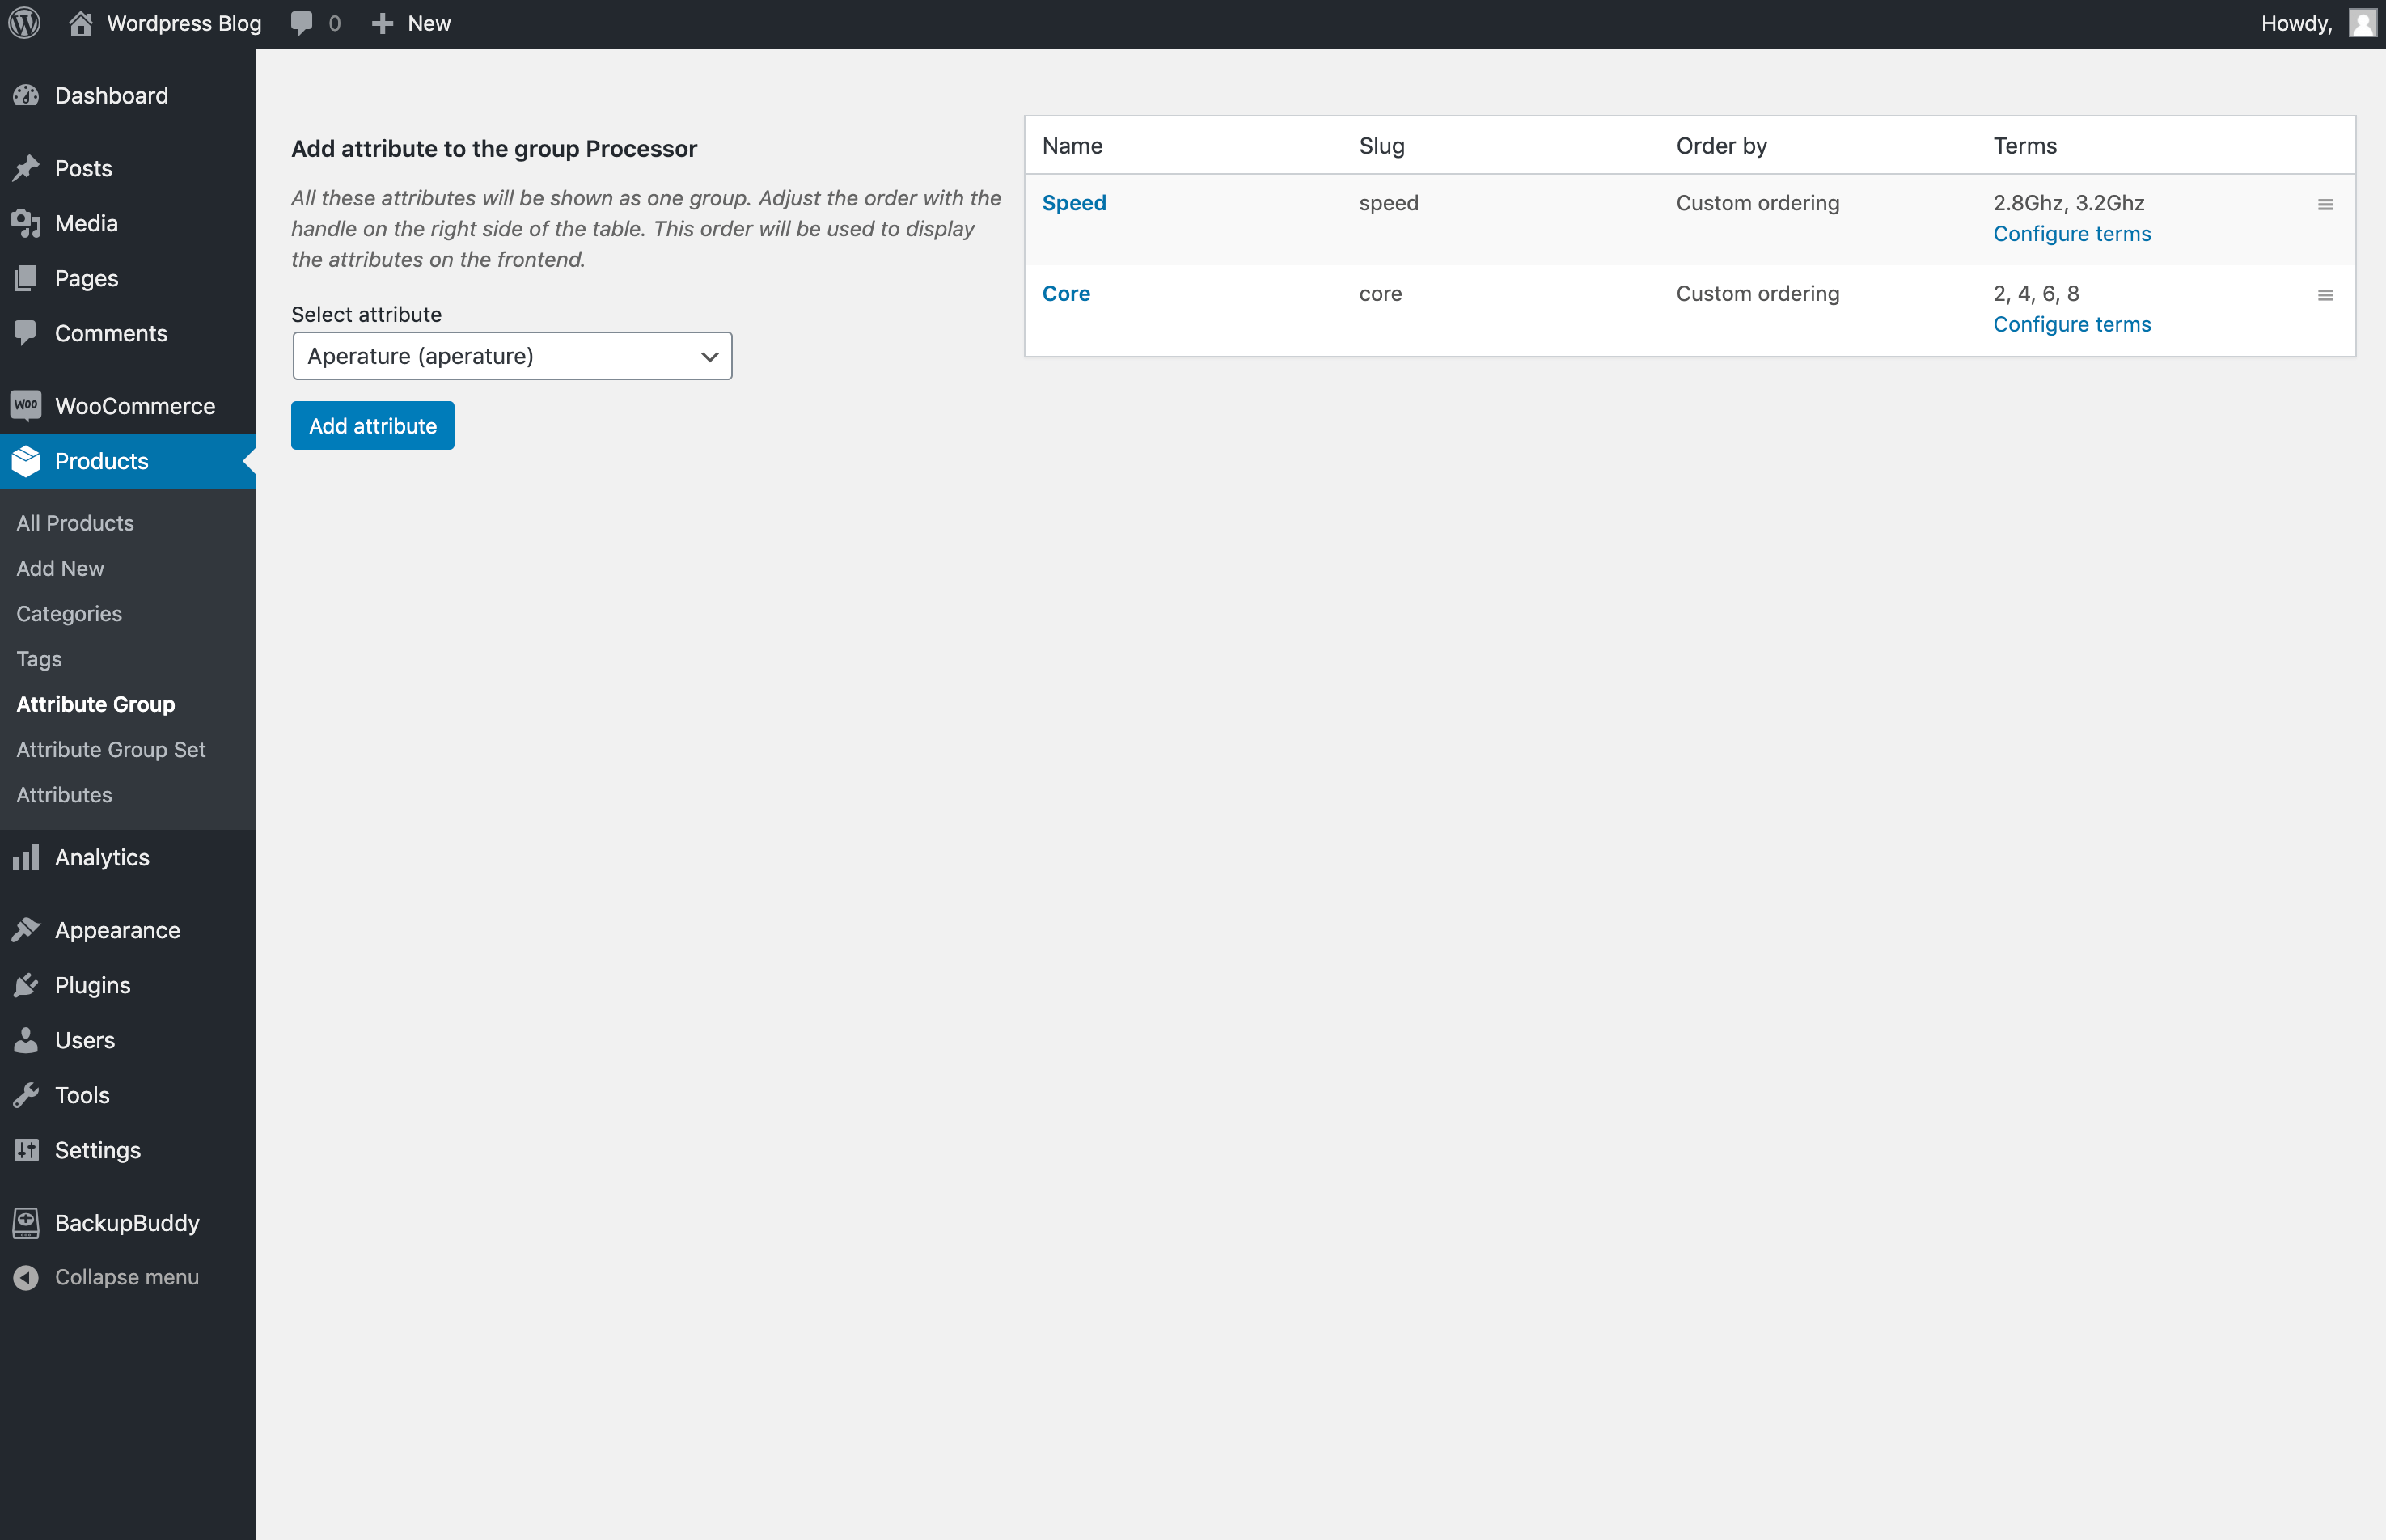Click the Core attribute name link
Screen dimensions: 2386x1540
1066,292
